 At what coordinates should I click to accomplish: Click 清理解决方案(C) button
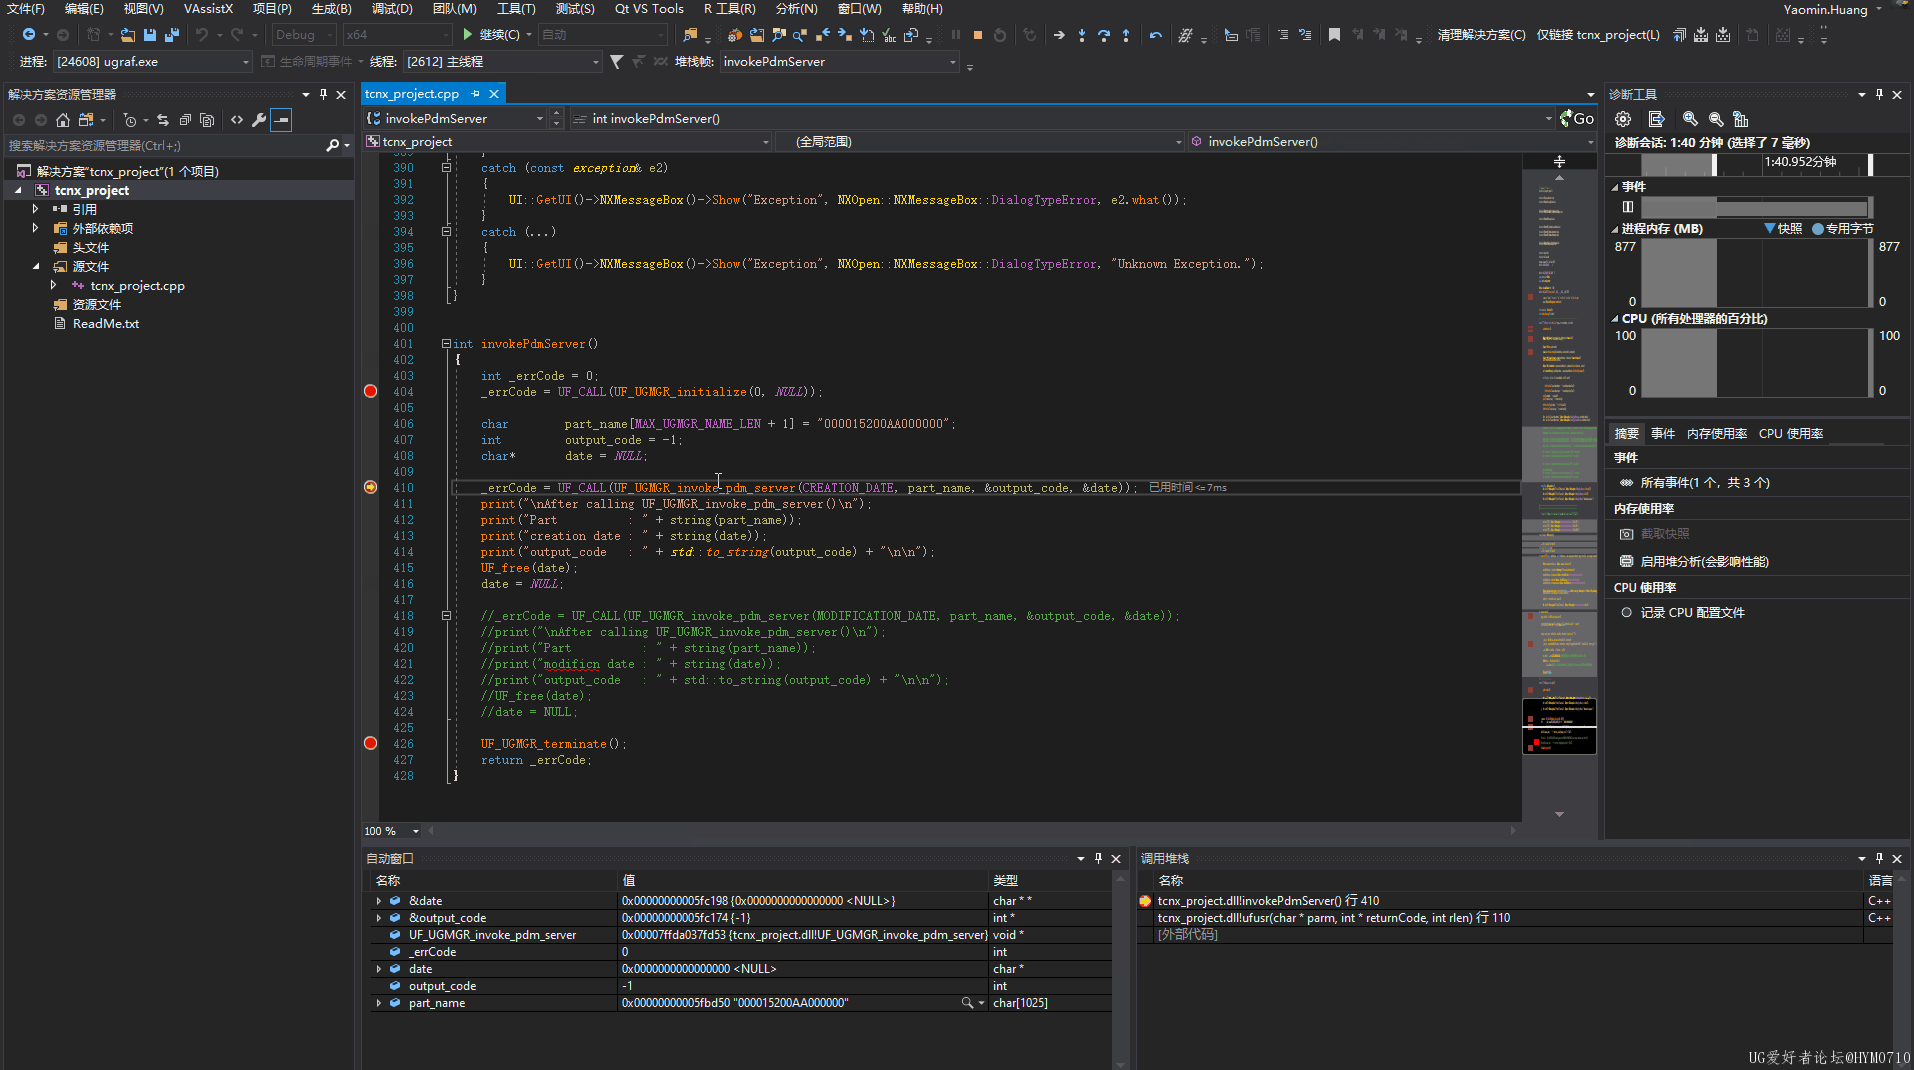pos(1481,35)
